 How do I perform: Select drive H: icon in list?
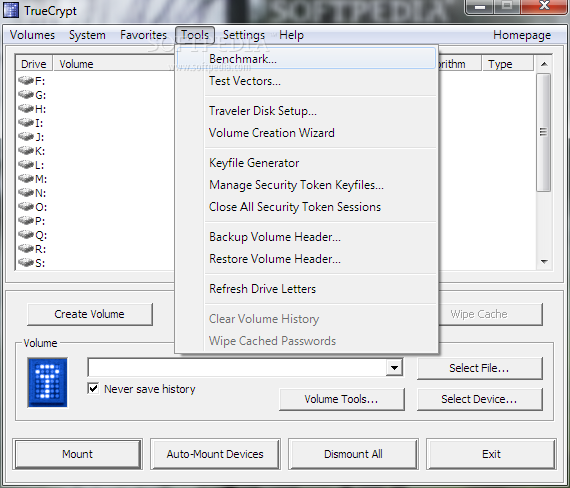point(25,108)
